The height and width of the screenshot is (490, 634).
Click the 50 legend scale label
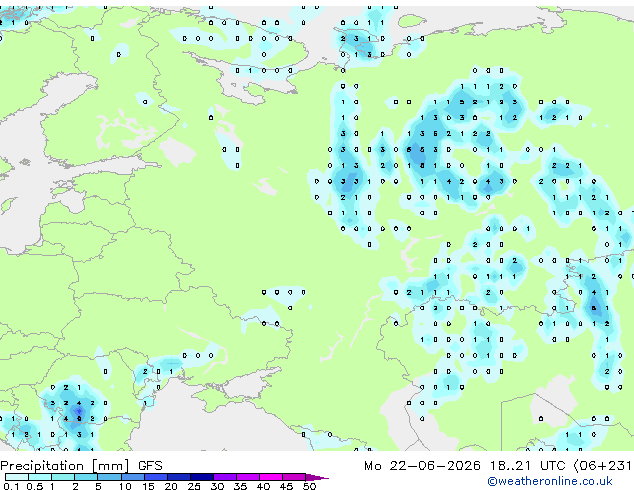[x=310, y=486]
